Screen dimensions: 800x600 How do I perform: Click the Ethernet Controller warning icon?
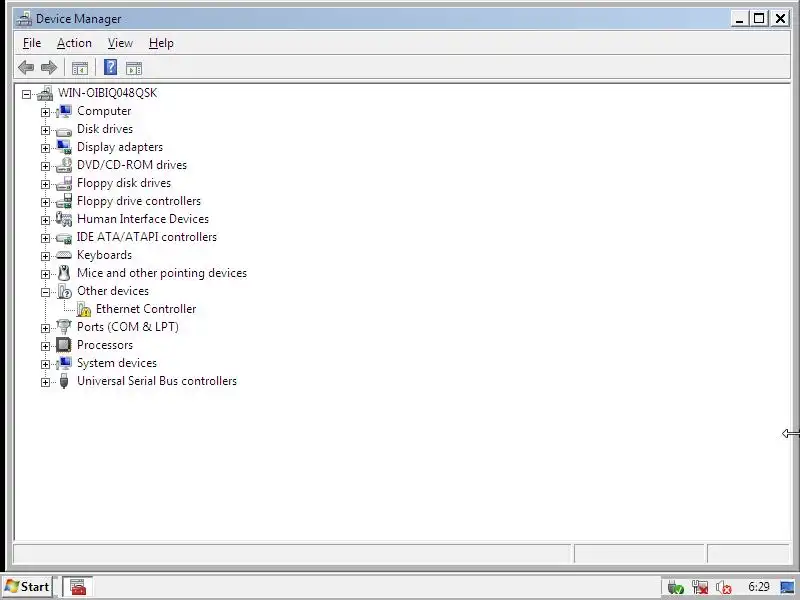[83, 309]
